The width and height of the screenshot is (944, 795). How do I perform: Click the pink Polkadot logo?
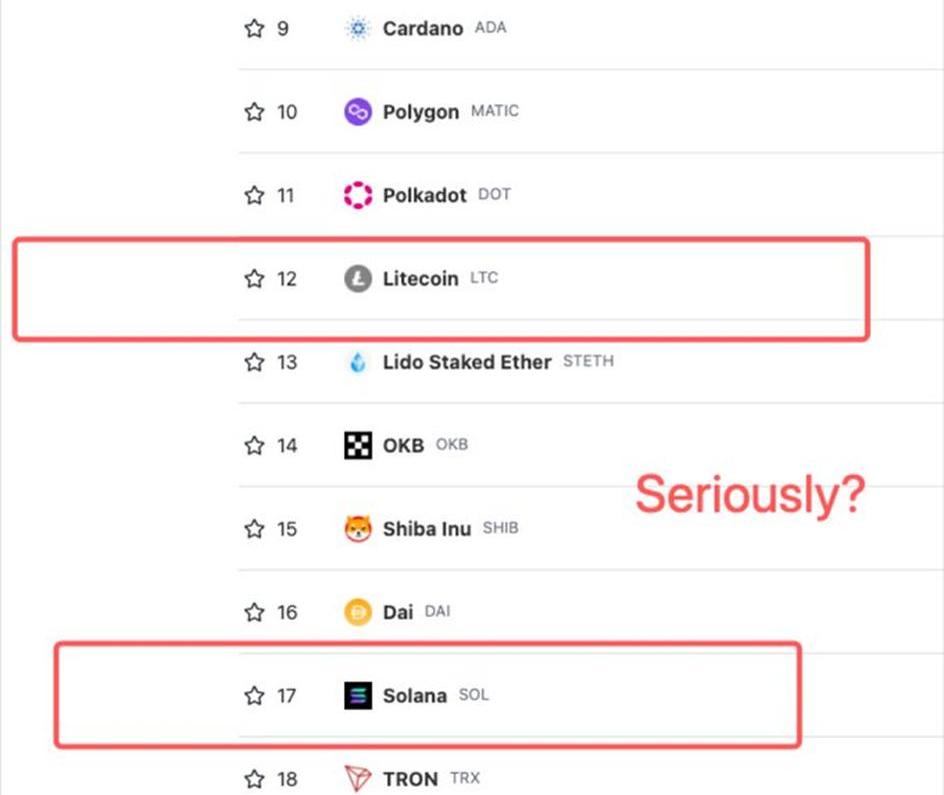[358, 195]
